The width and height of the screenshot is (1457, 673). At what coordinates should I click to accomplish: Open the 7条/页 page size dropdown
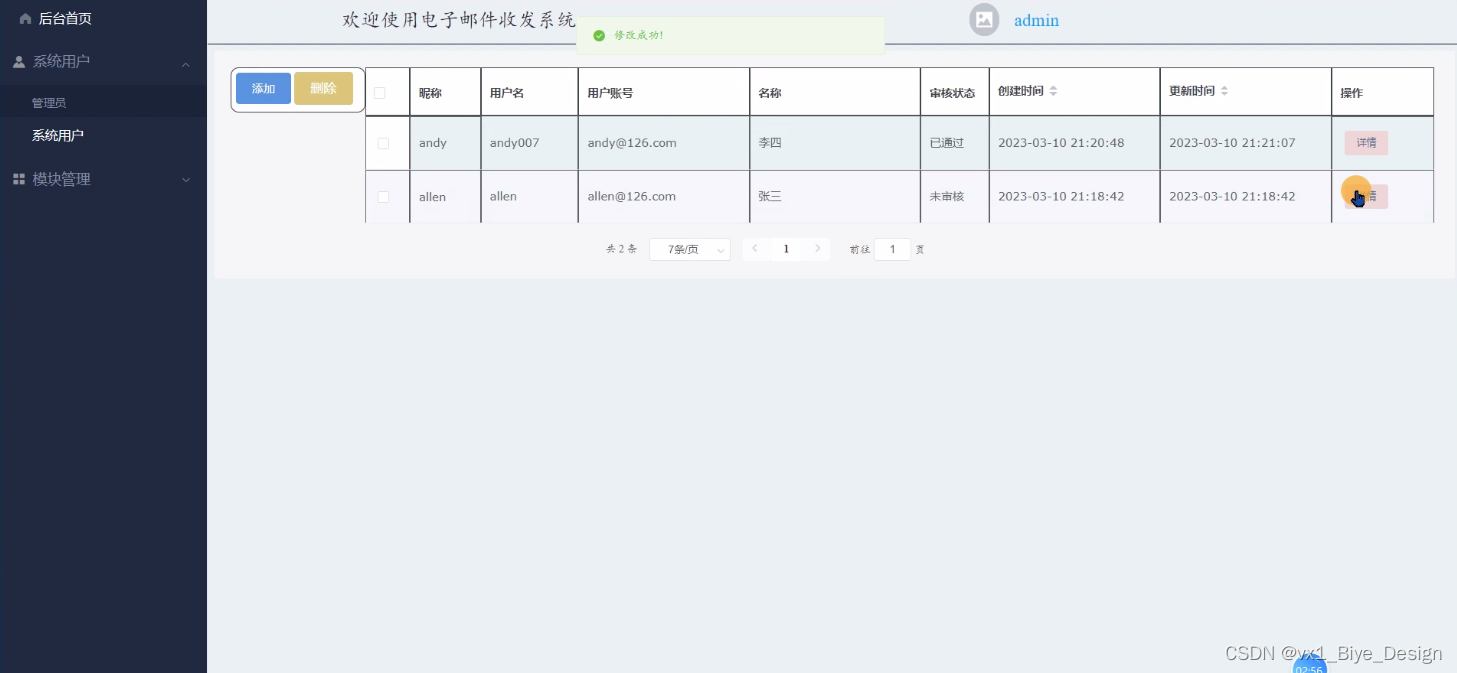point(690,250)
